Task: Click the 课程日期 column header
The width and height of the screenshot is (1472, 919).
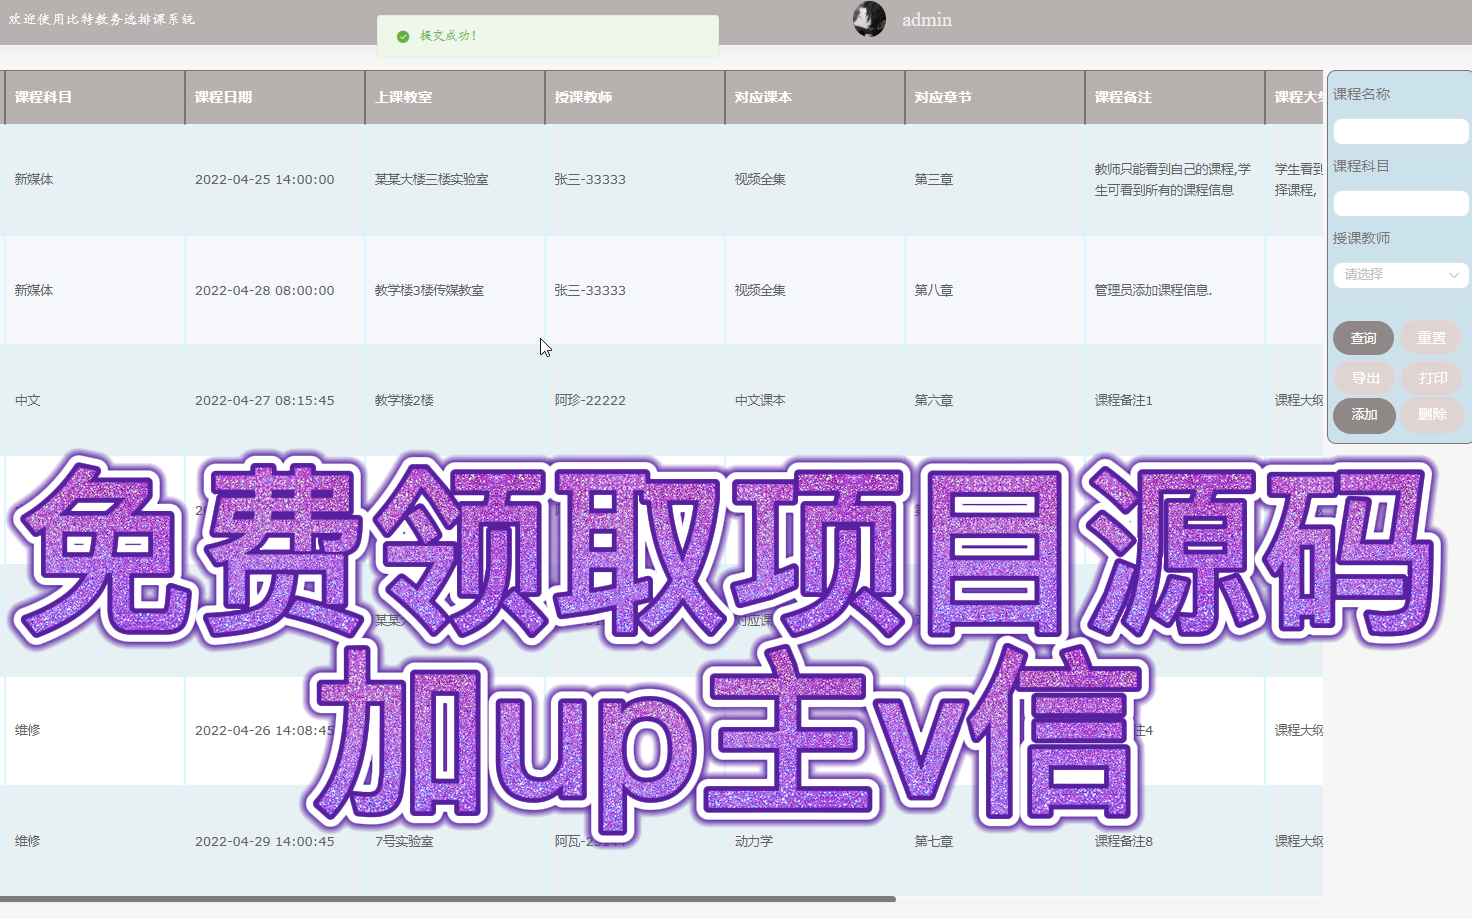Action: (224, 97)
